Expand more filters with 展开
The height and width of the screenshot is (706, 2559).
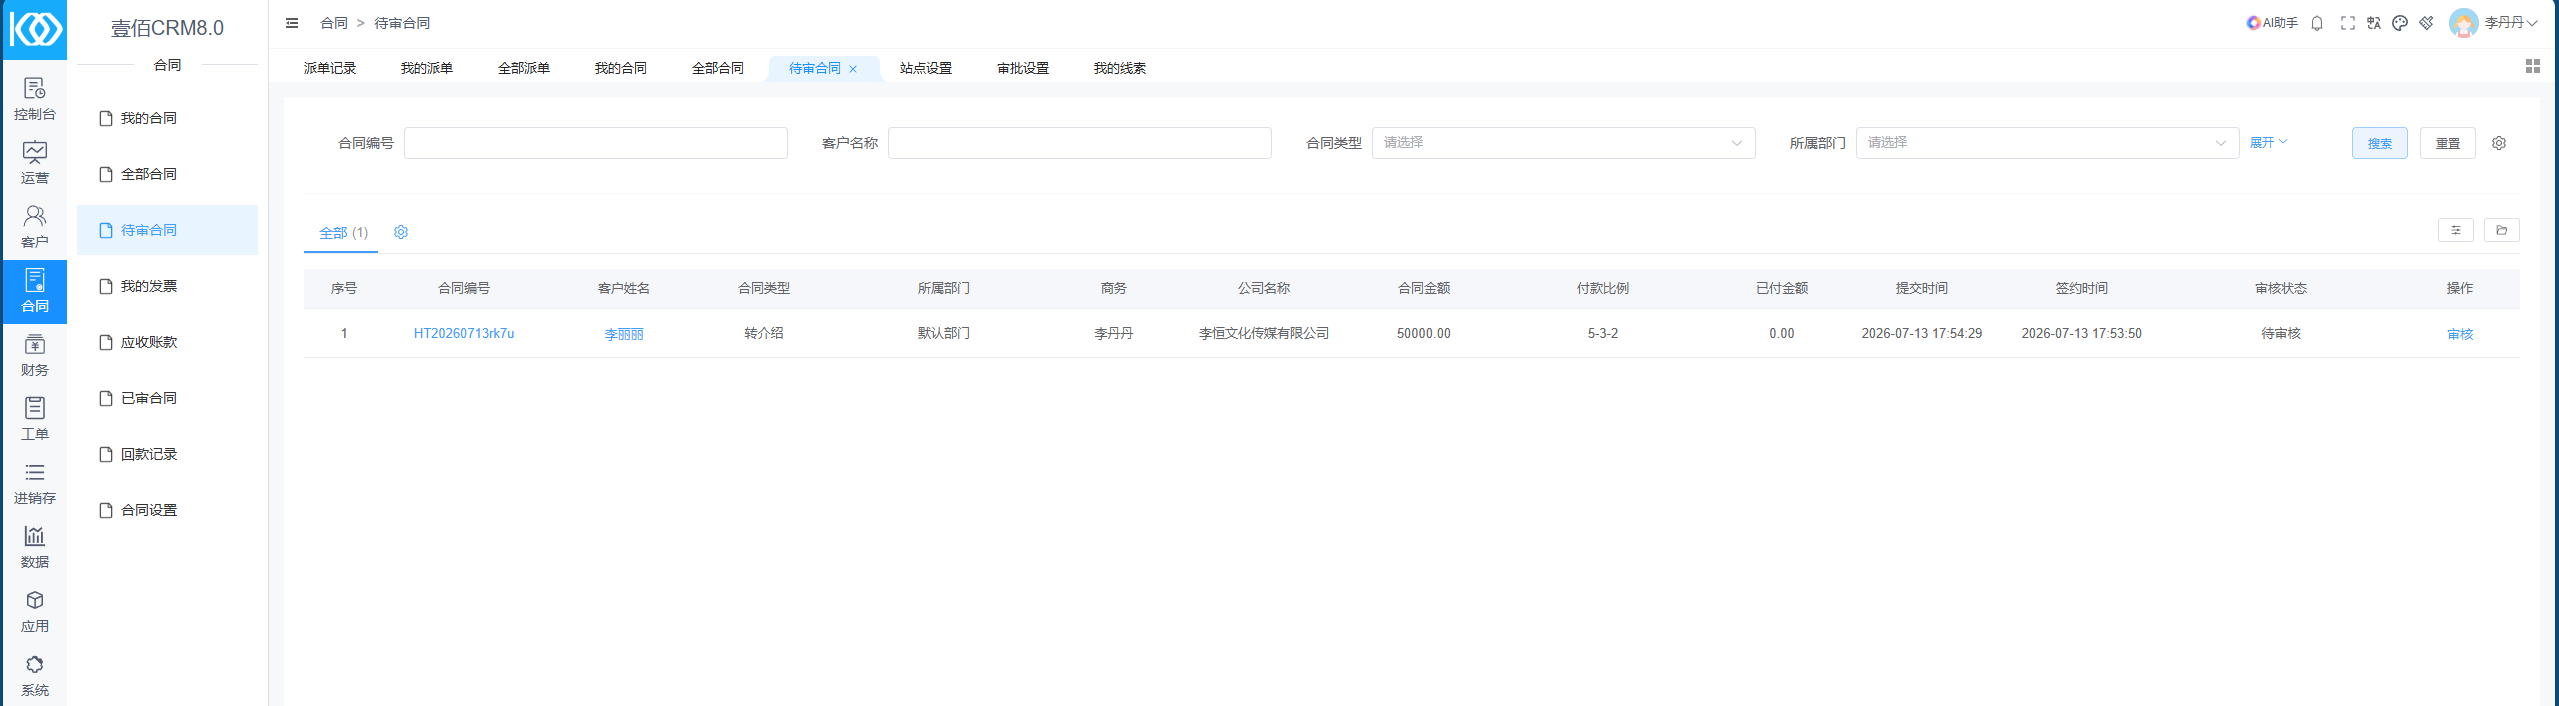click(2268, 142)
